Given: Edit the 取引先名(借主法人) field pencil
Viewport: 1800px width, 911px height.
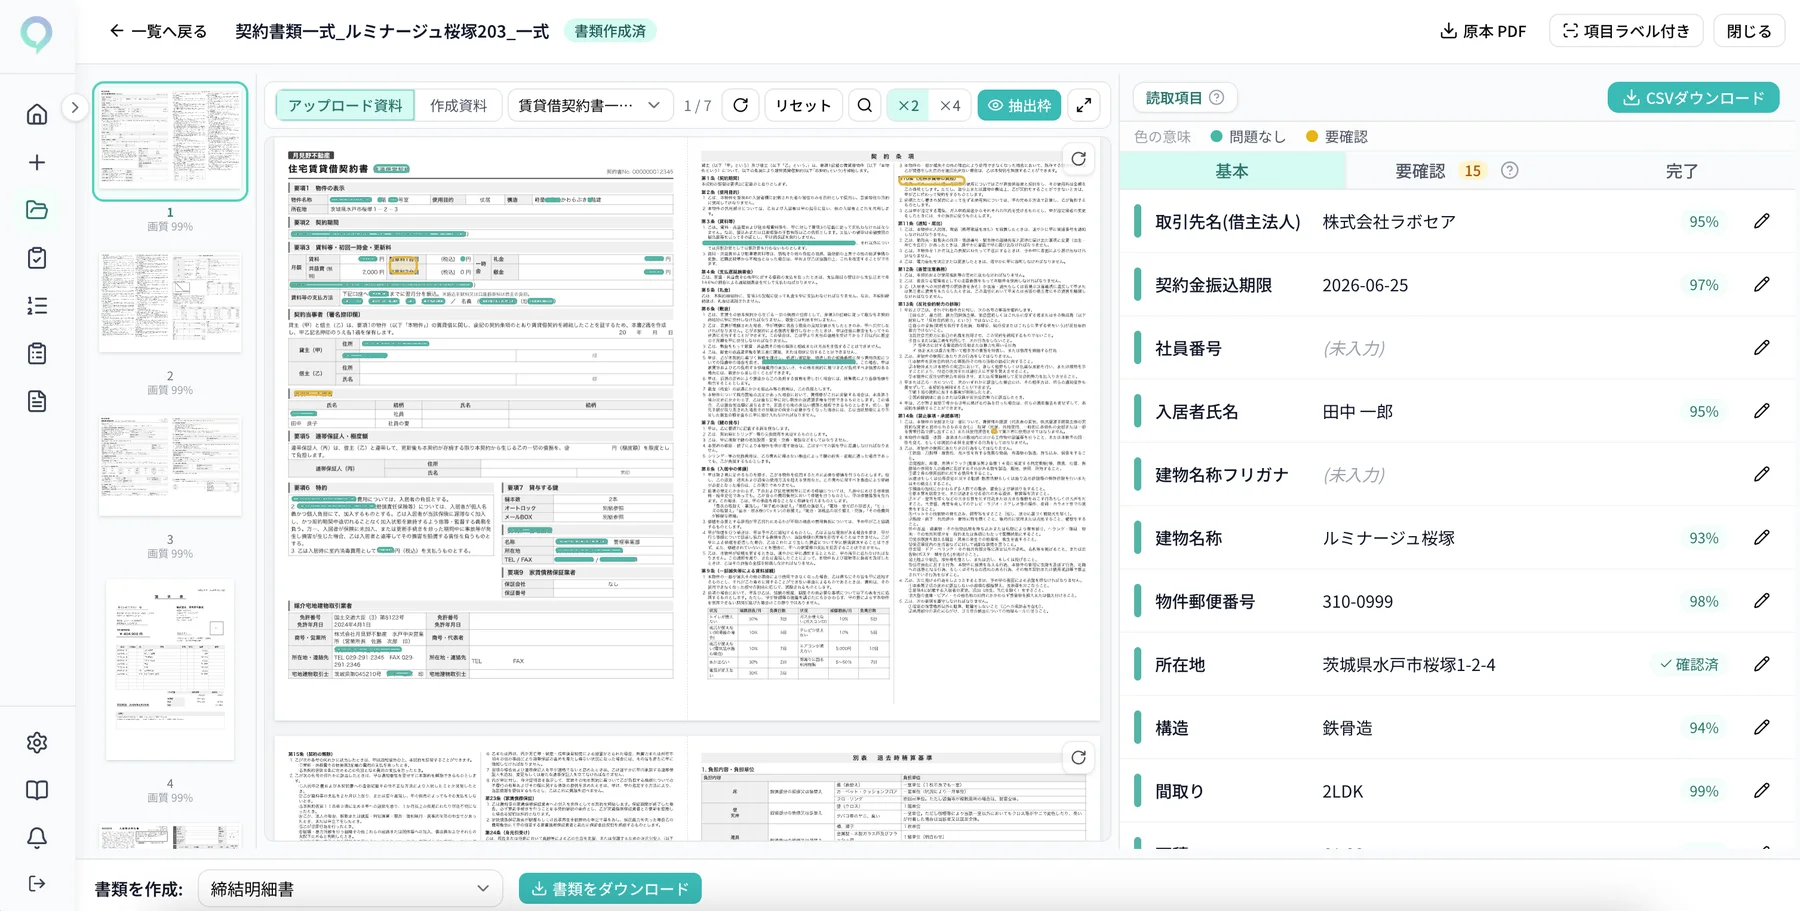Looking at the screenshot, I should 1762,221.
